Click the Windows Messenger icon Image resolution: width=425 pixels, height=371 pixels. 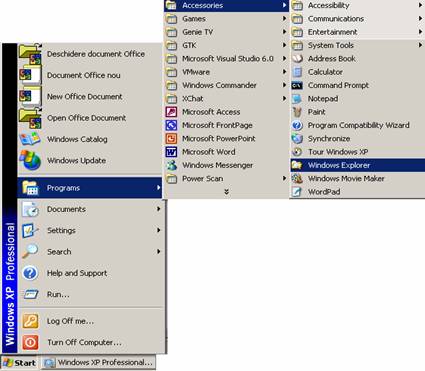click(171, 165)
